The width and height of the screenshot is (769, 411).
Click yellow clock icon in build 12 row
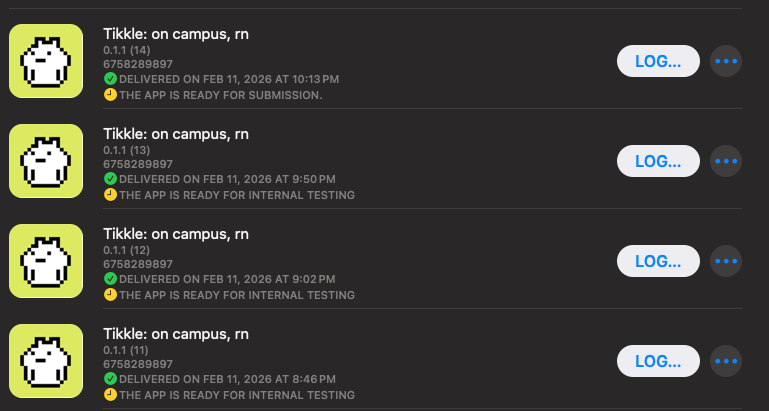click(x=110, y=295)
